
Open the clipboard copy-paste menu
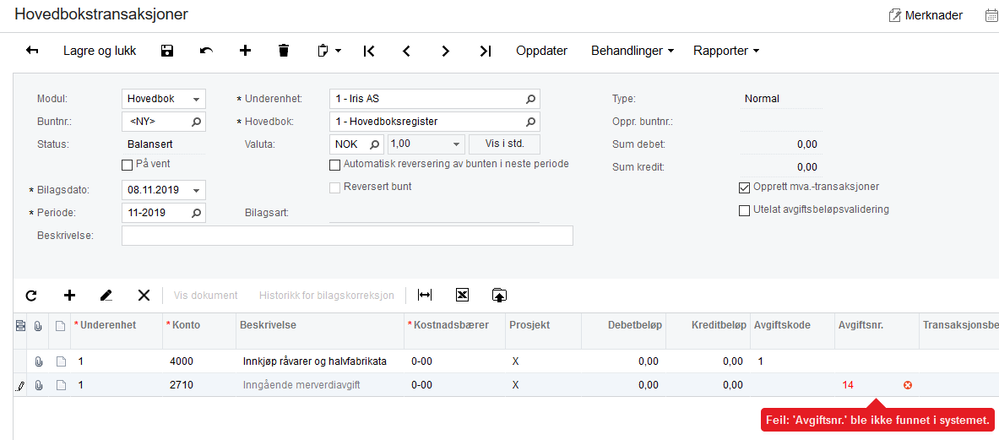[329, 51]
